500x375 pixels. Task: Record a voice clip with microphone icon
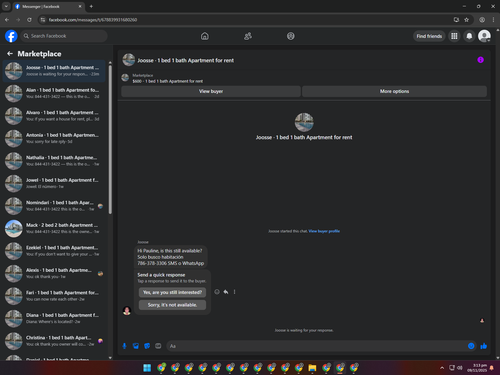point(124,346)
